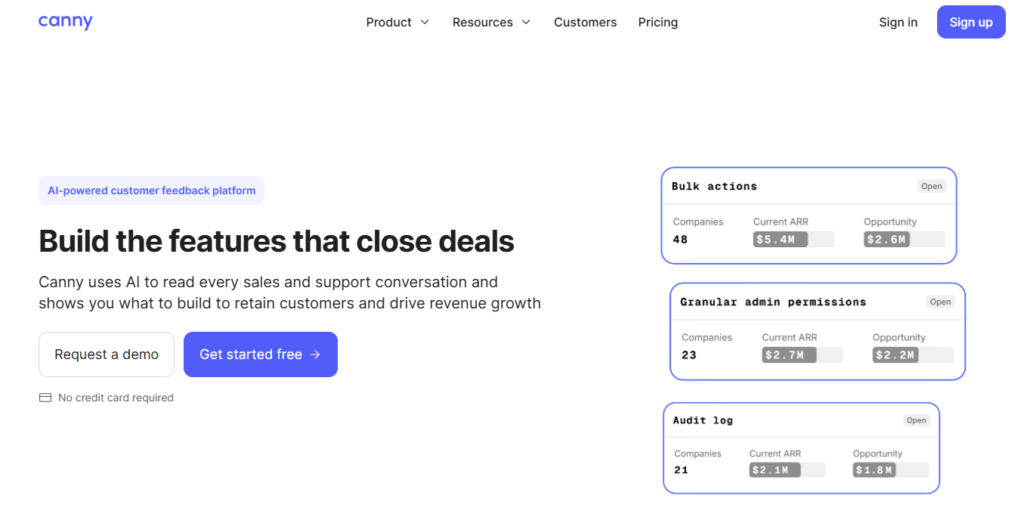Select the Bulk actions card title
1024x517 pixels.
[714, 186]
